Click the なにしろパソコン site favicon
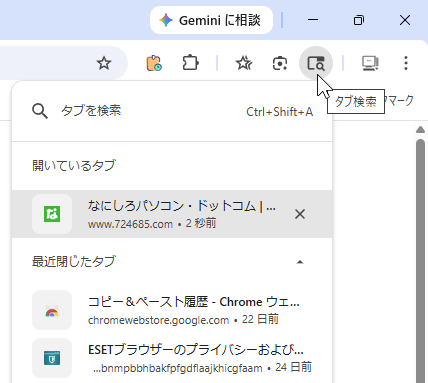The width and height of the screenshot is (428, 383). 52,214
